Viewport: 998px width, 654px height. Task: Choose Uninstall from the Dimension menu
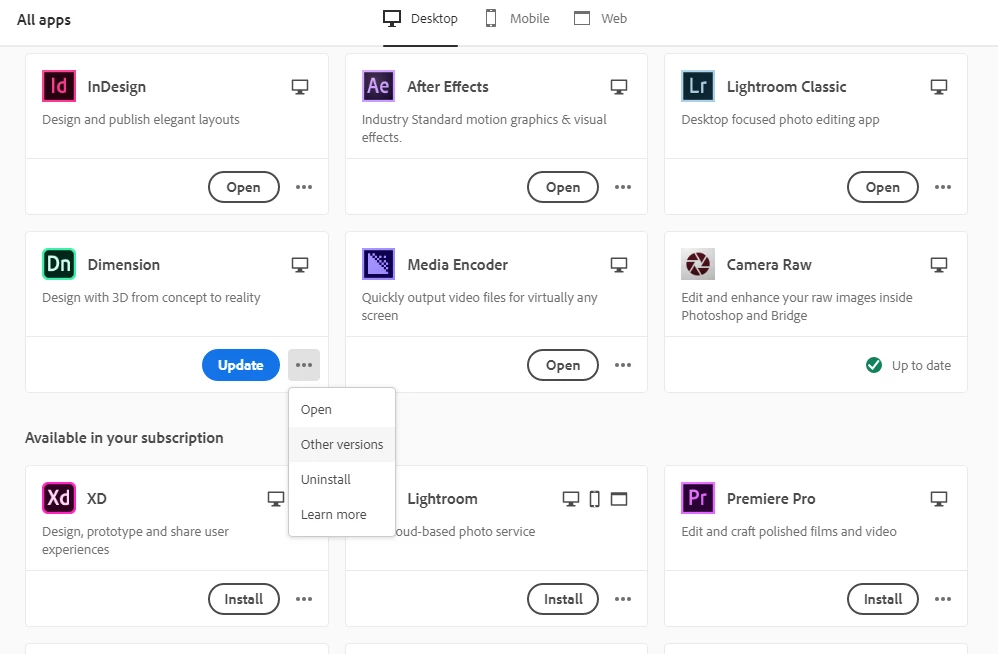click(x=342, y=480)
